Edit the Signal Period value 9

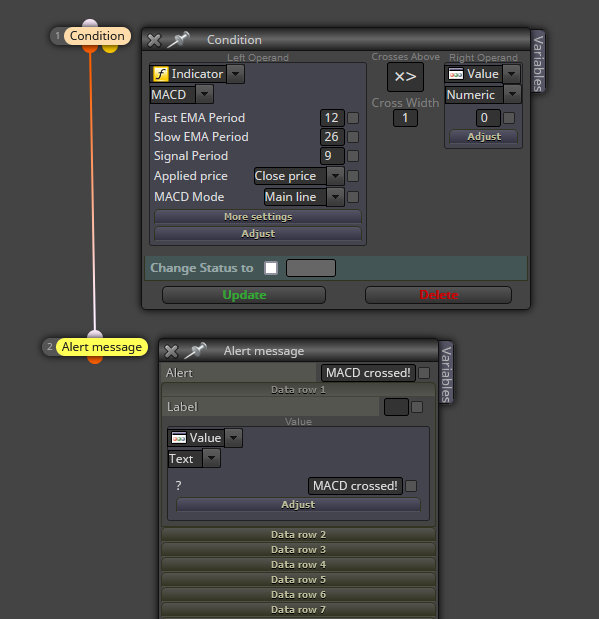pos(332,156)
